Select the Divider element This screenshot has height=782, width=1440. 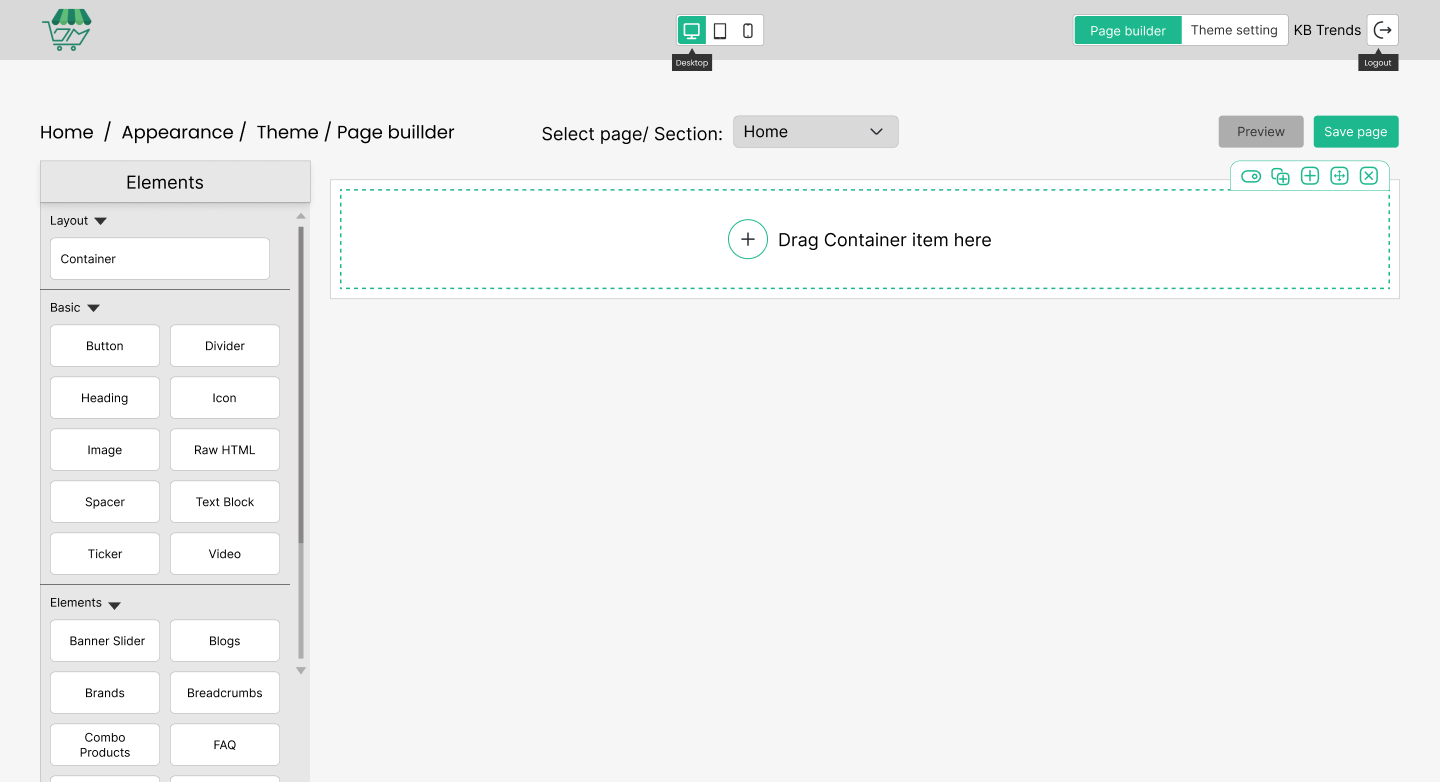point(225,346)
